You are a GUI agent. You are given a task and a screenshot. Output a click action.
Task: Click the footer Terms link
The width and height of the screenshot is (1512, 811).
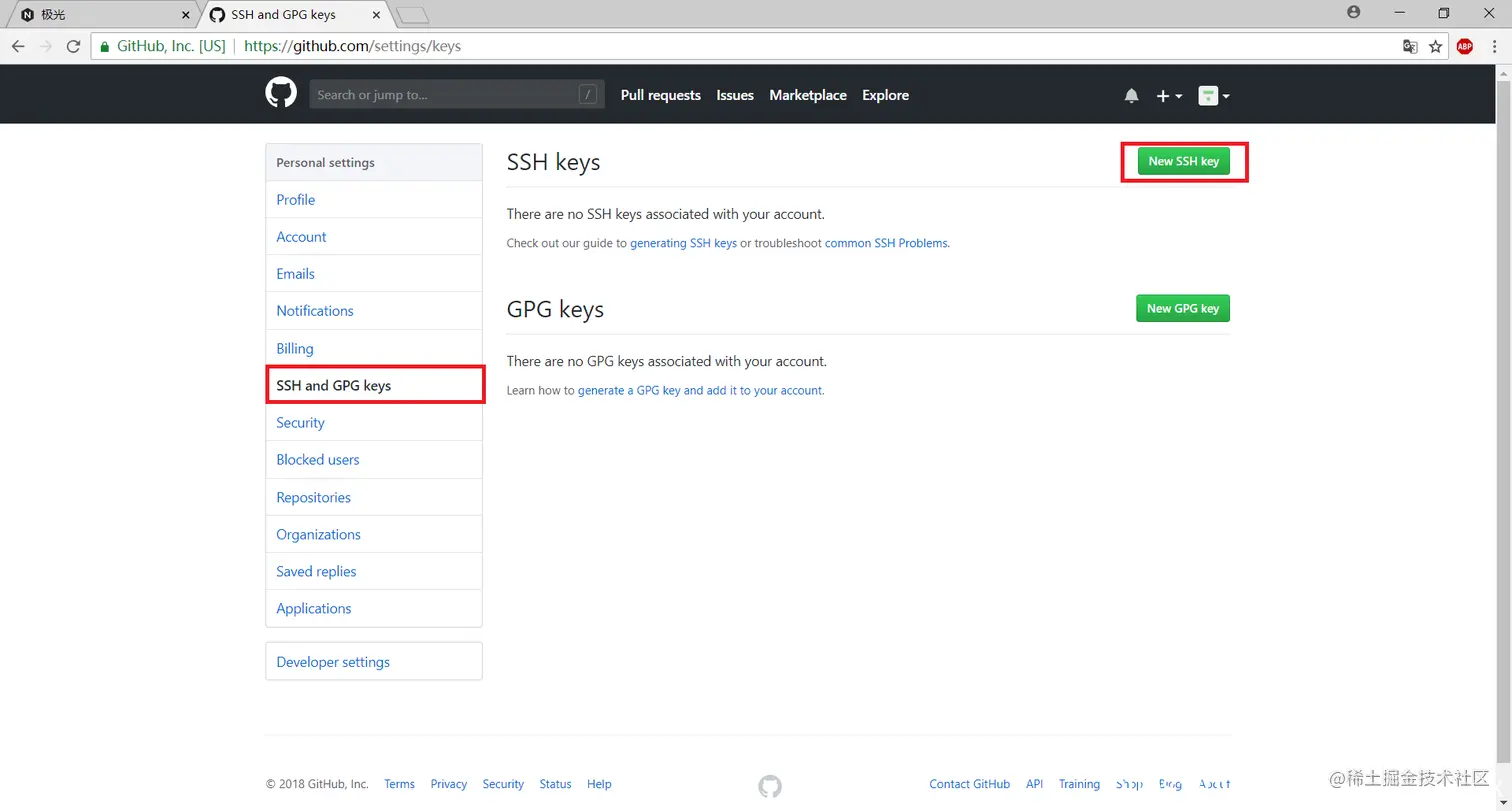click(x=399, y=784)
